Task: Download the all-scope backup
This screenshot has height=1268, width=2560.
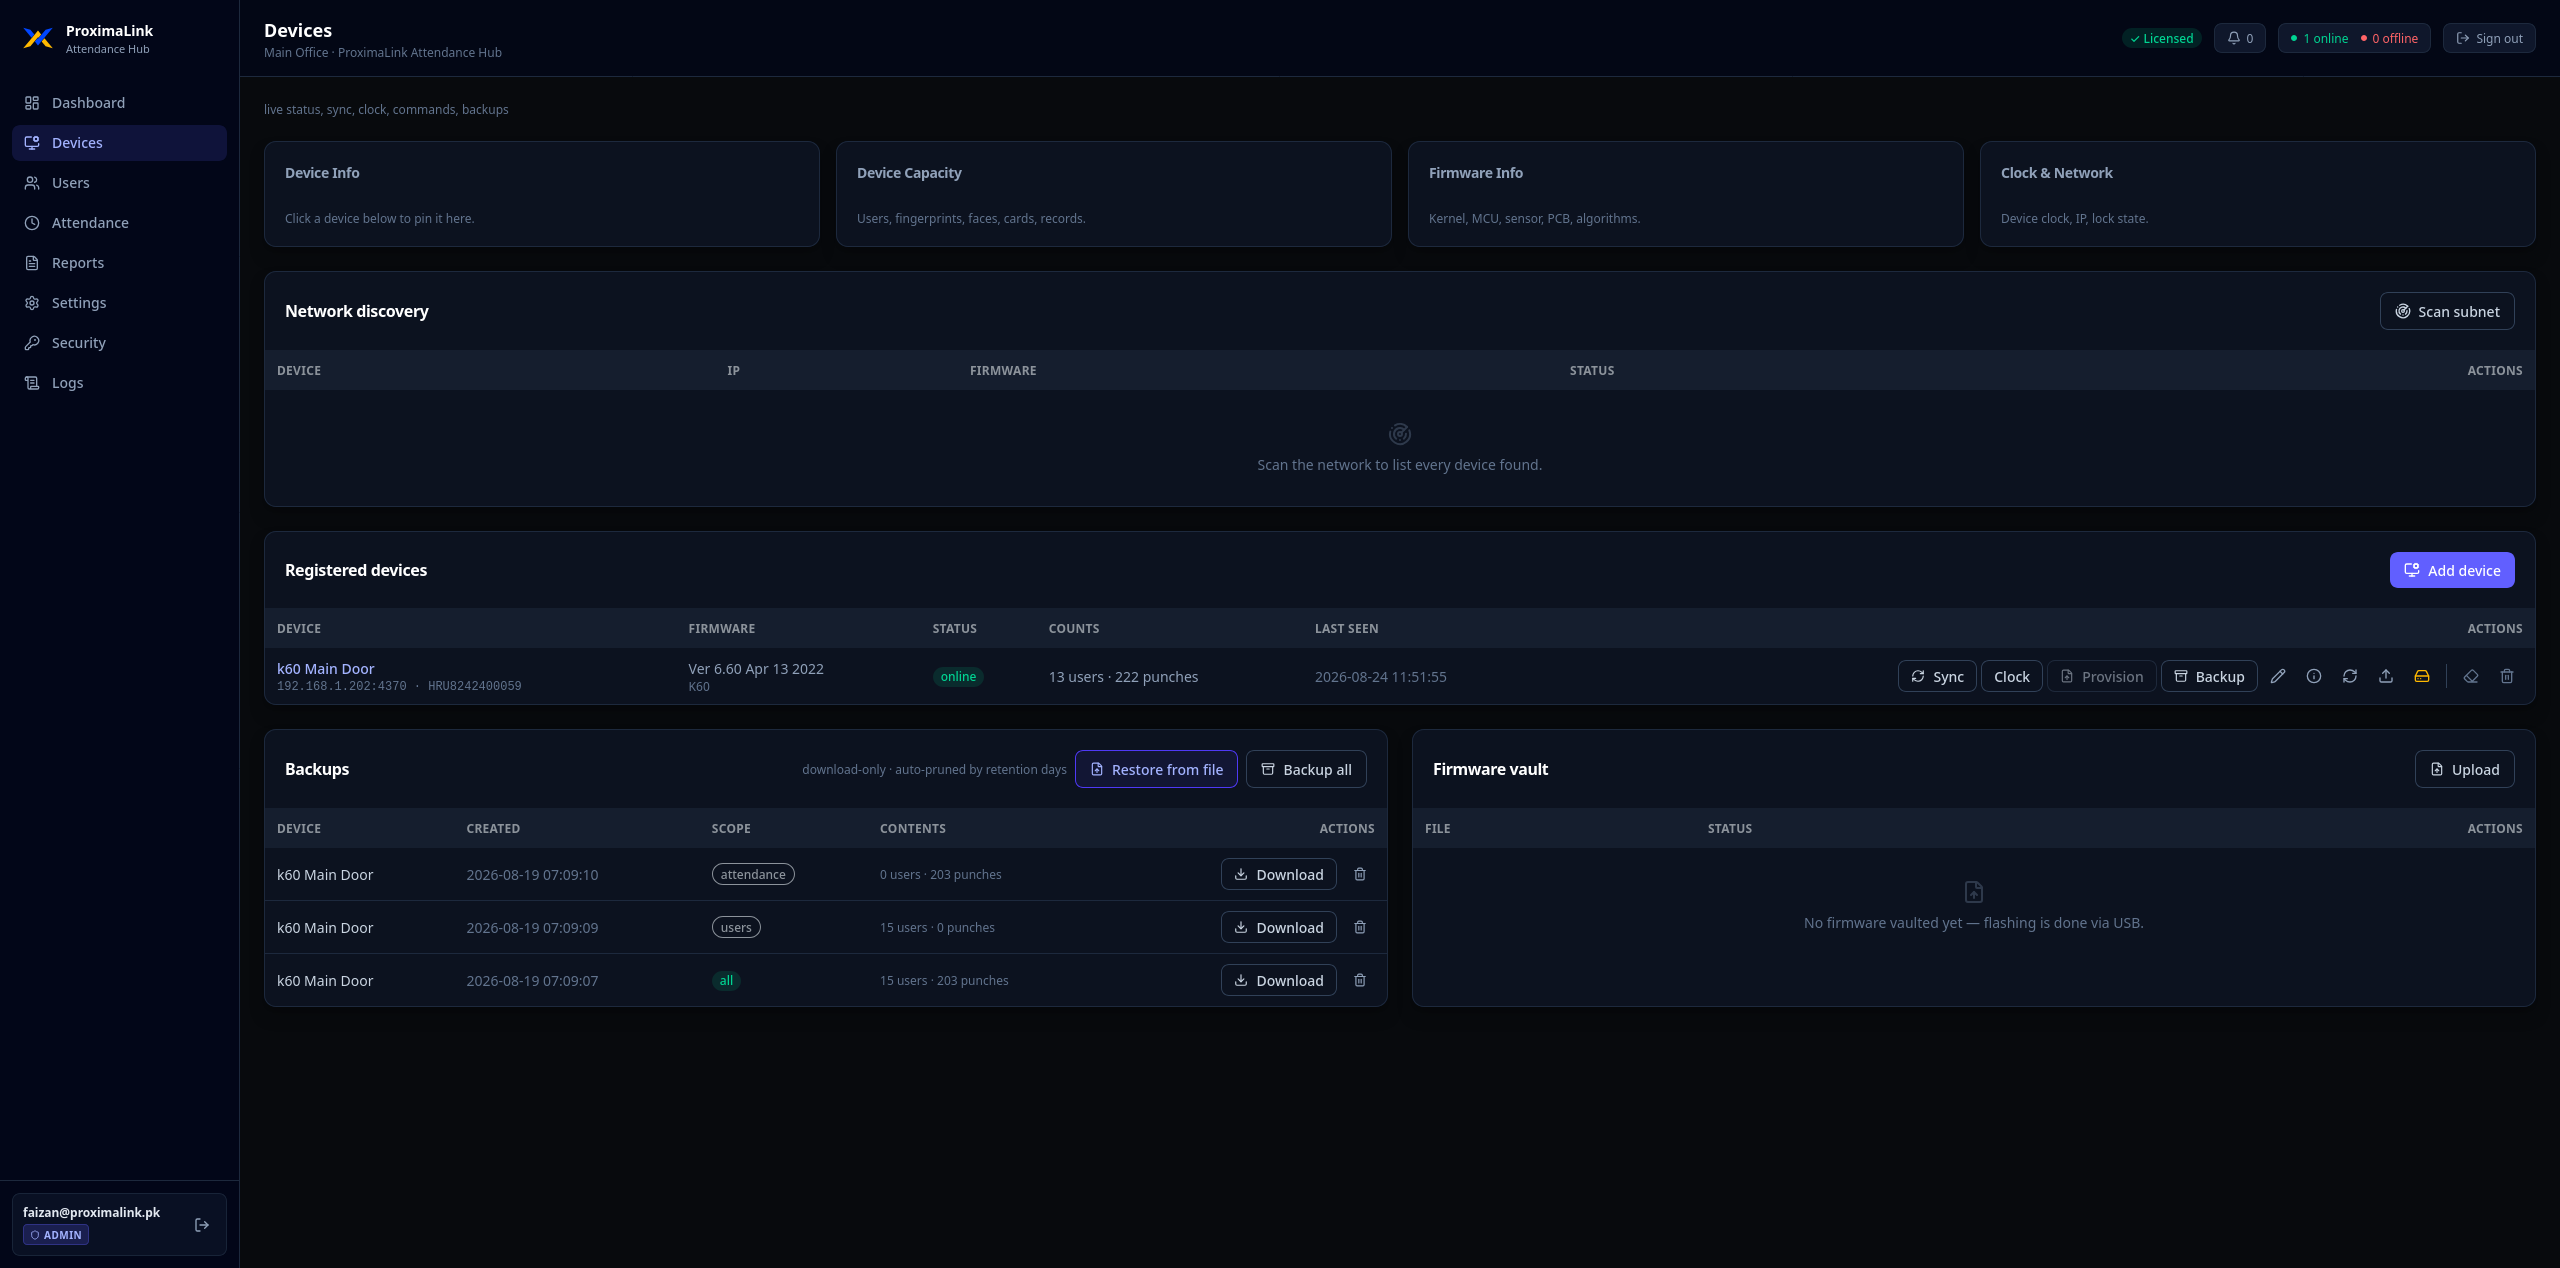Action: (1278, 980)
